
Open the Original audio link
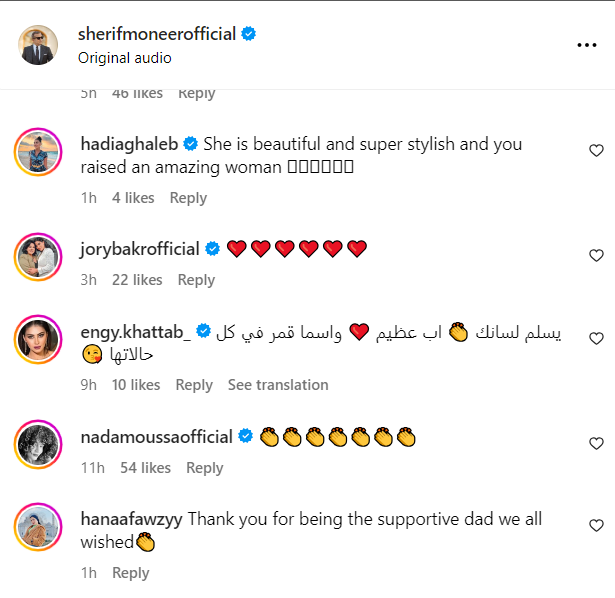tap(124, 58)
